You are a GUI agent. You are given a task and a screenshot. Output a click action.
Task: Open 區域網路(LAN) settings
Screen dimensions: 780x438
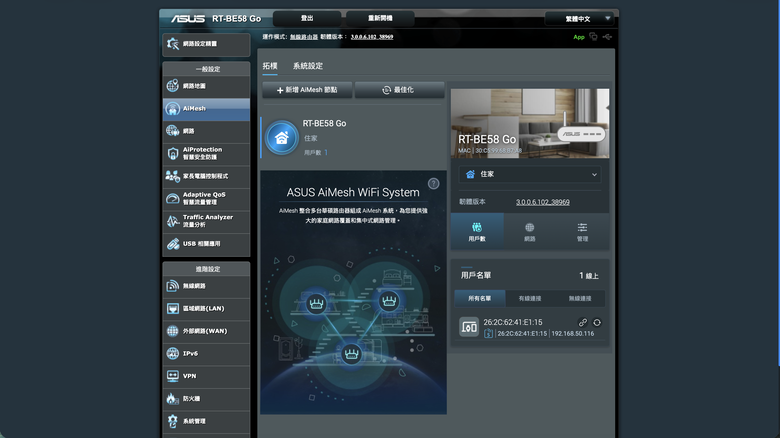click(x=206, y=309)
